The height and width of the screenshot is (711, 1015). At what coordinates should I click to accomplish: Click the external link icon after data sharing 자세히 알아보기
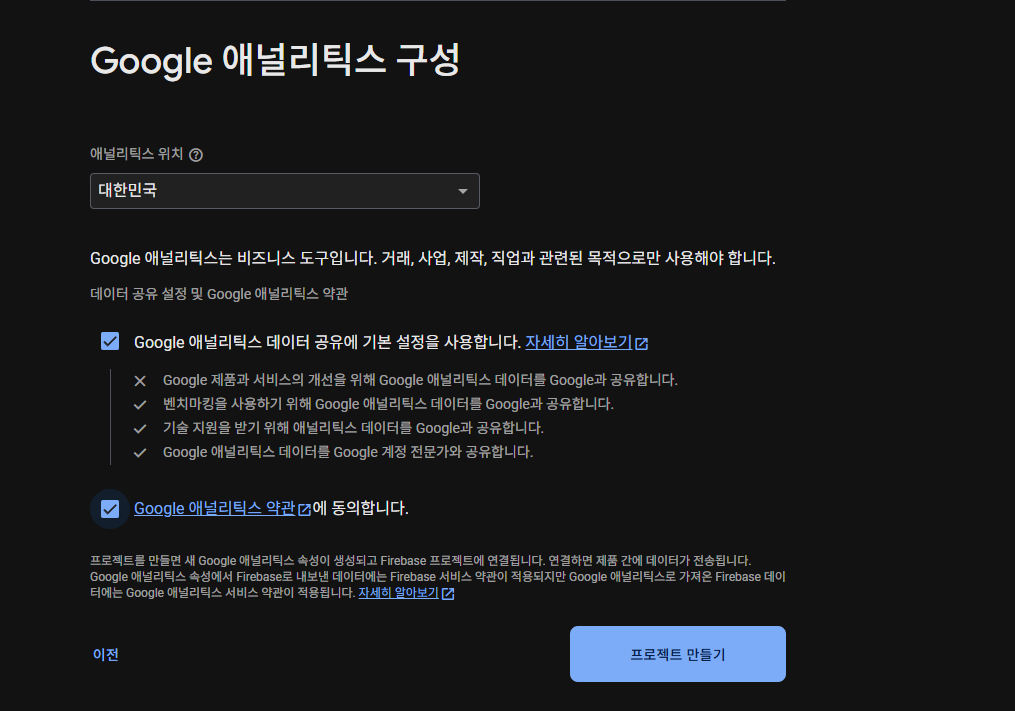[x=641, y=343]
